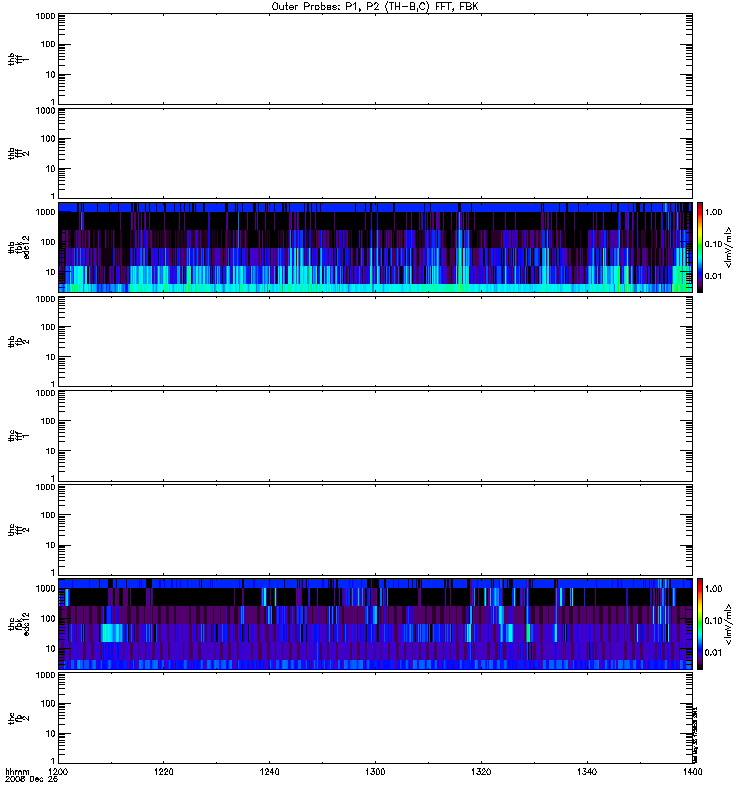This screenshot has width=750, height=800.
Task: Click the 'thc ffp 2' panel axis title
Action: pyautogui.click(x=18, y=718)
